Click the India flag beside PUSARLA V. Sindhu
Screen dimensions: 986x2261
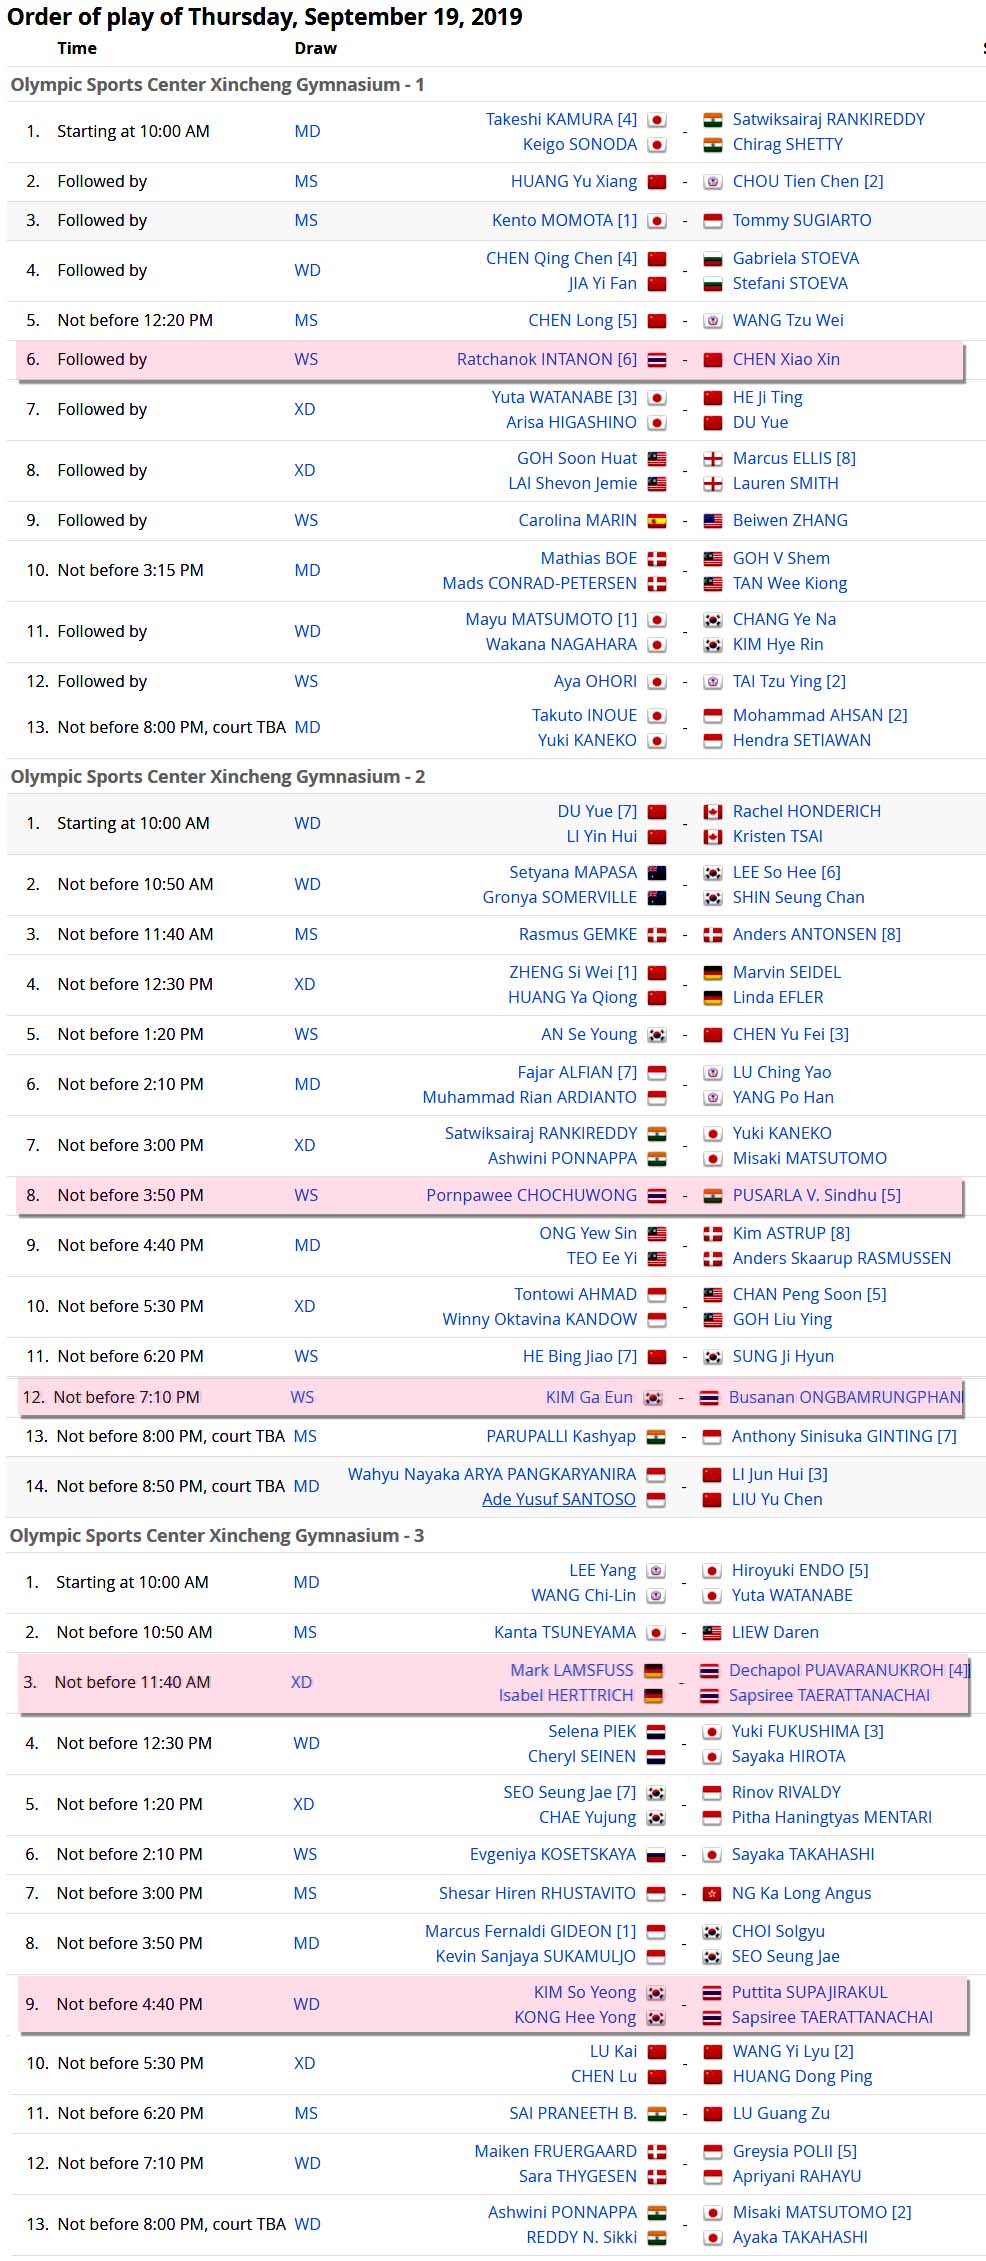713,1196
